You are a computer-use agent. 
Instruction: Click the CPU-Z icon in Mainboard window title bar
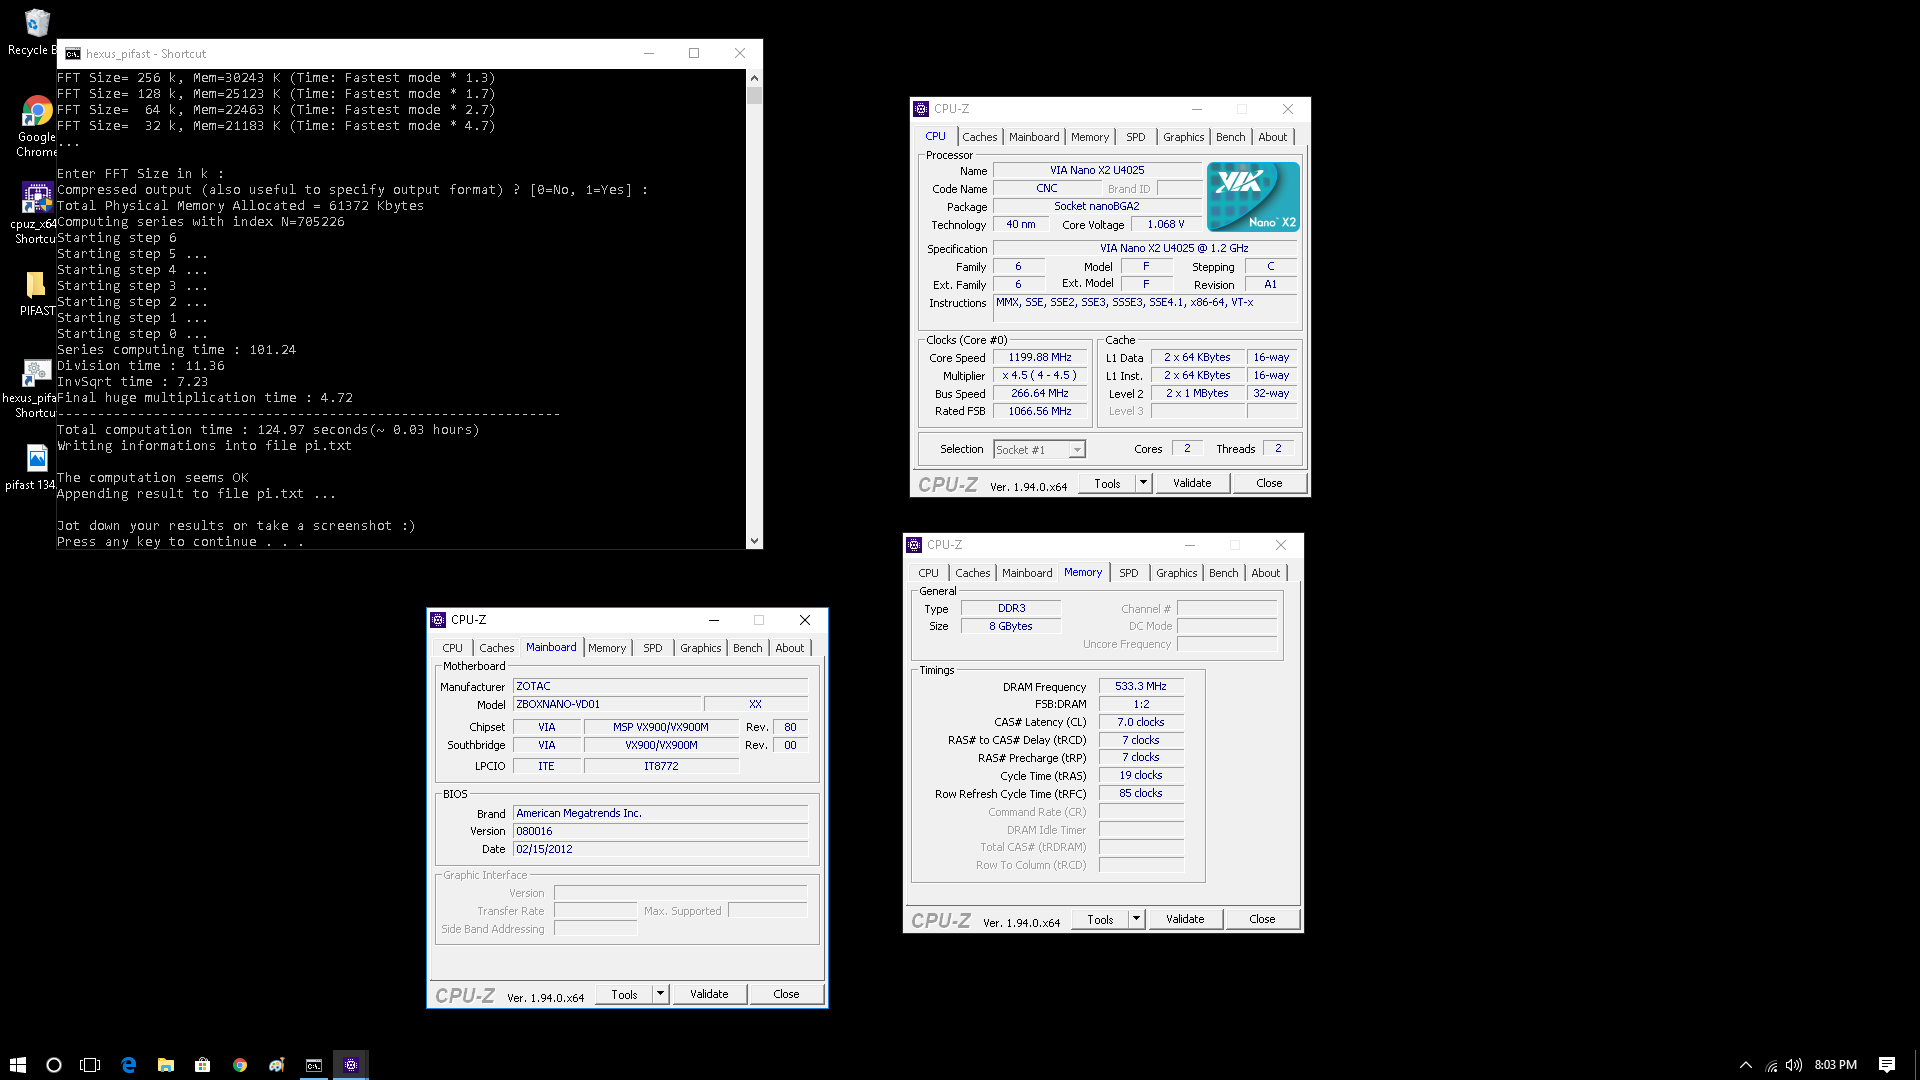438,620
